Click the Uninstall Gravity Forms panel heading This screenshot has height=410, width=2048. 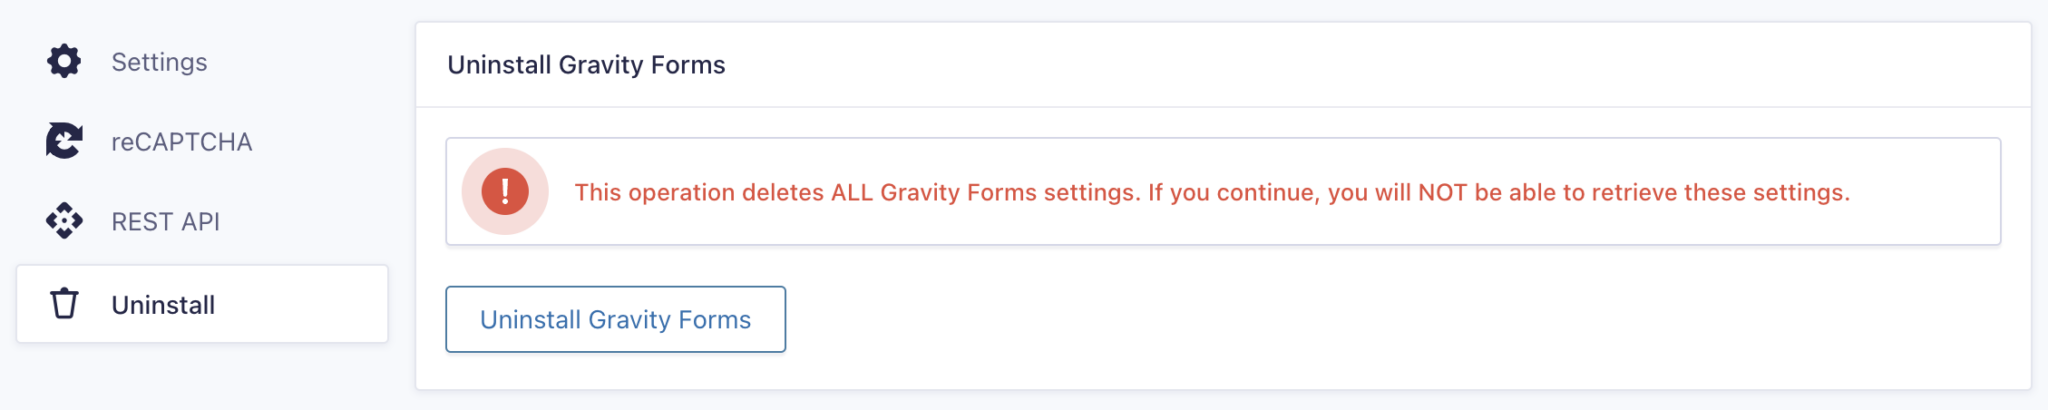click(x=586, y=65)
